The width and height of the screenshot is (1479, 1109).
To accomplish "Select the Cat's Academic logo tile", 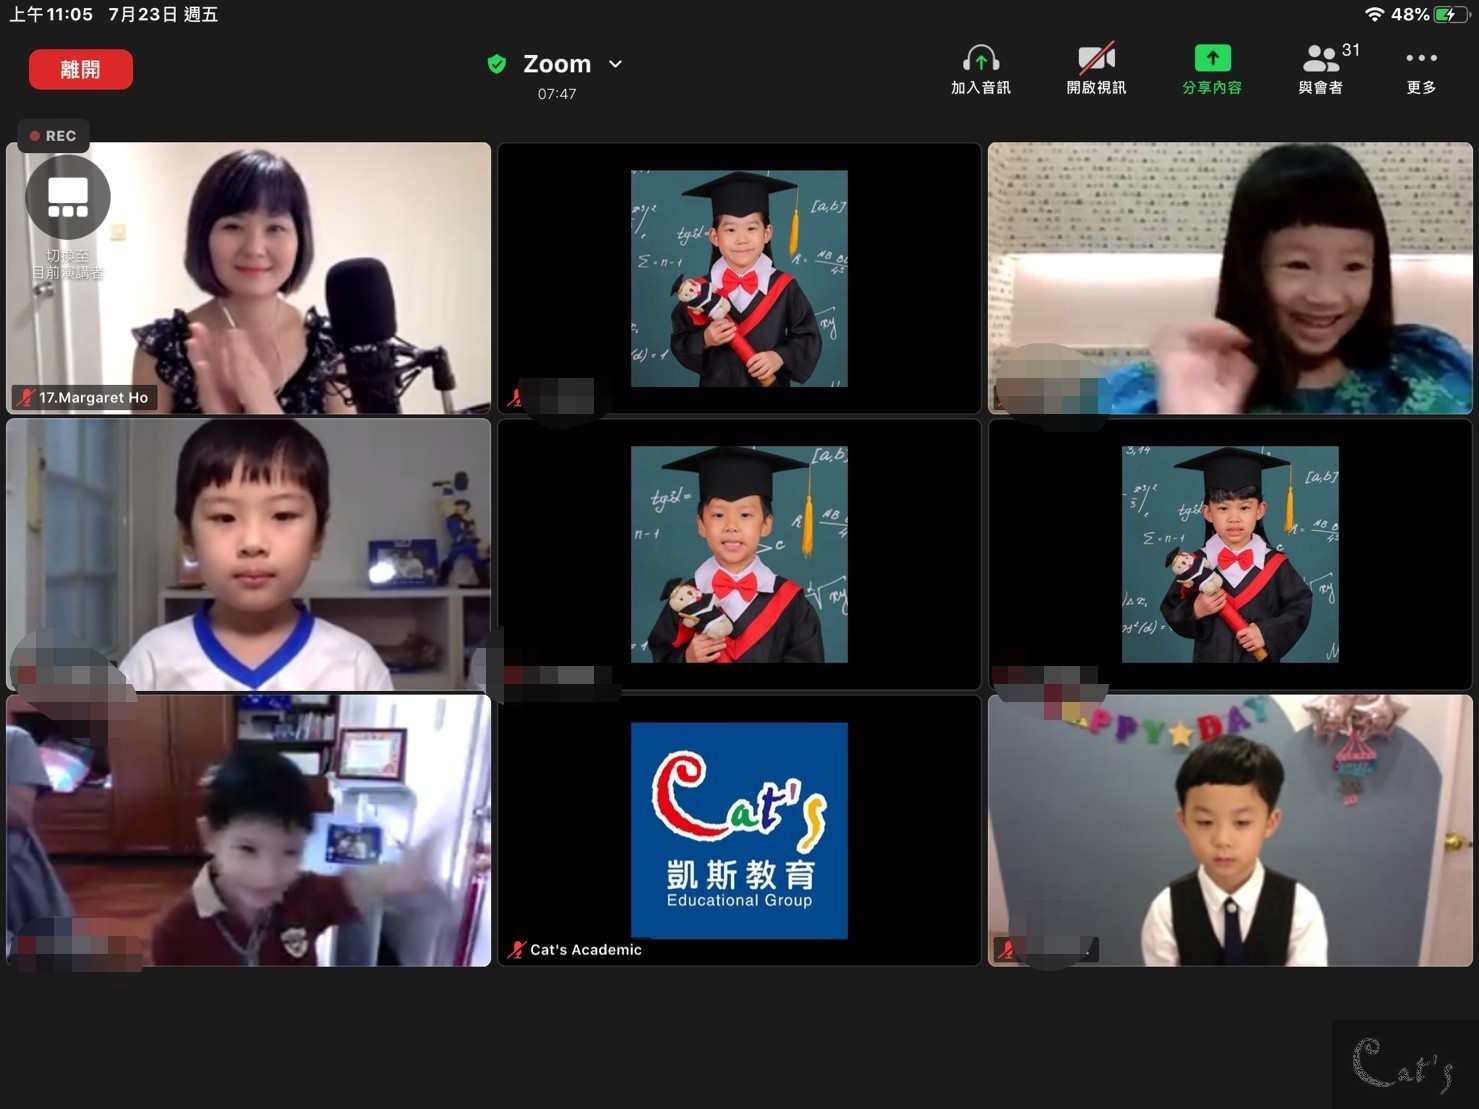I will [x=739, y=830].
